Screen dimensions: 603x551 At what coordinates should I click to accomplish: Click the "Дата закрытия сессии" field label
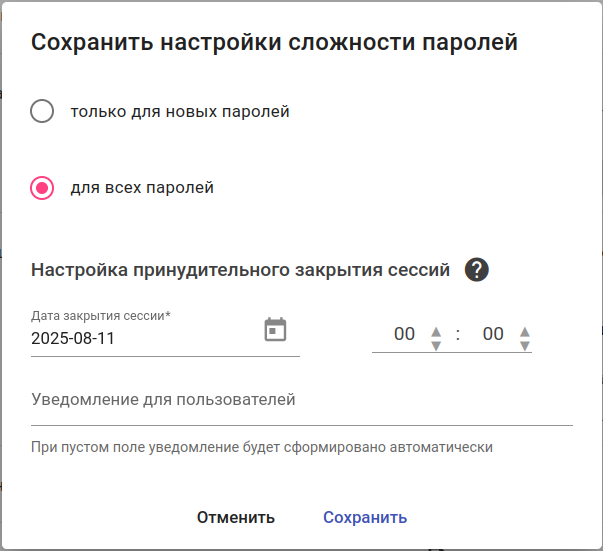click(x=100, y=315)
